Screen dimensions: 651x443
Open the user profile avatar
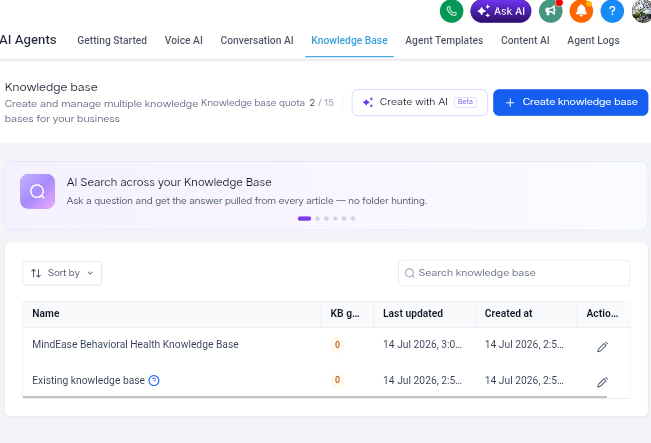coord(641,11)
